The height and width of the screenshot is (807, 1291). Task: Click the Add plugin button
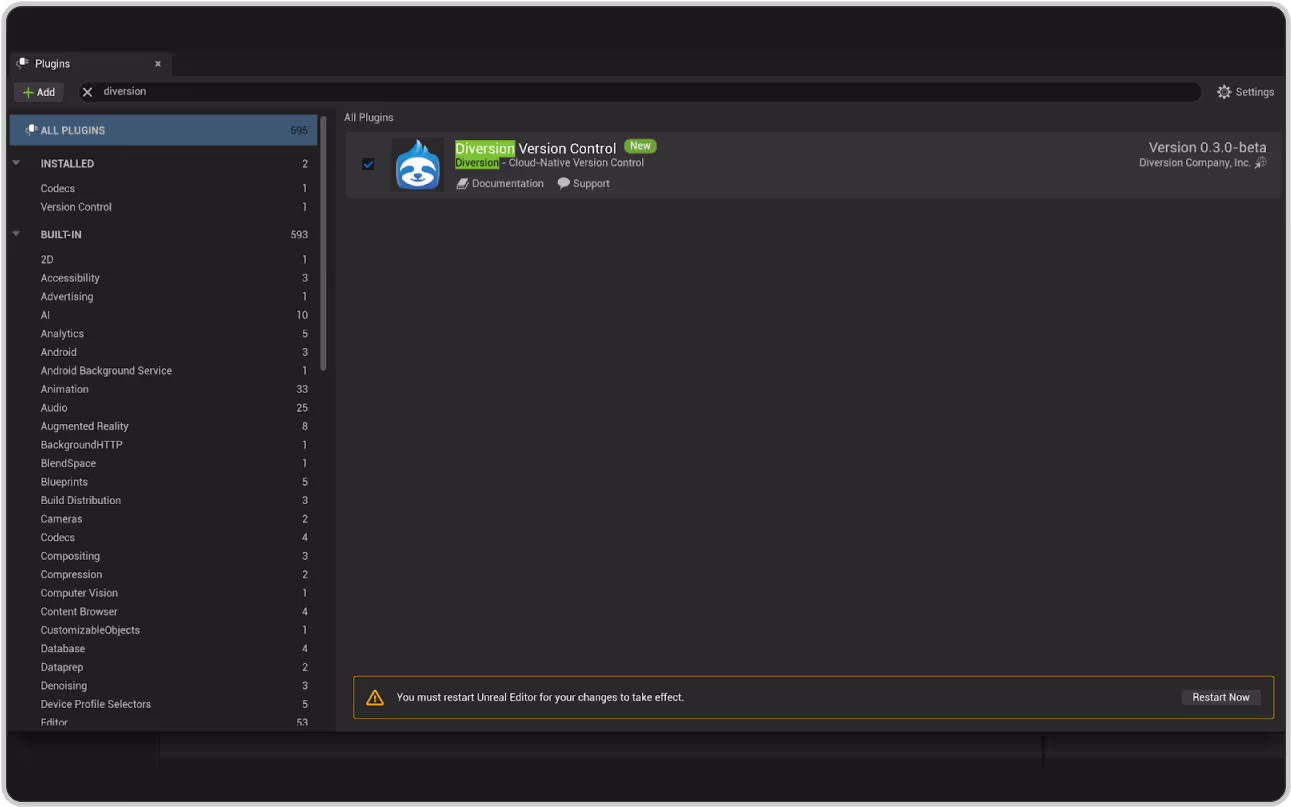[39, 92]
